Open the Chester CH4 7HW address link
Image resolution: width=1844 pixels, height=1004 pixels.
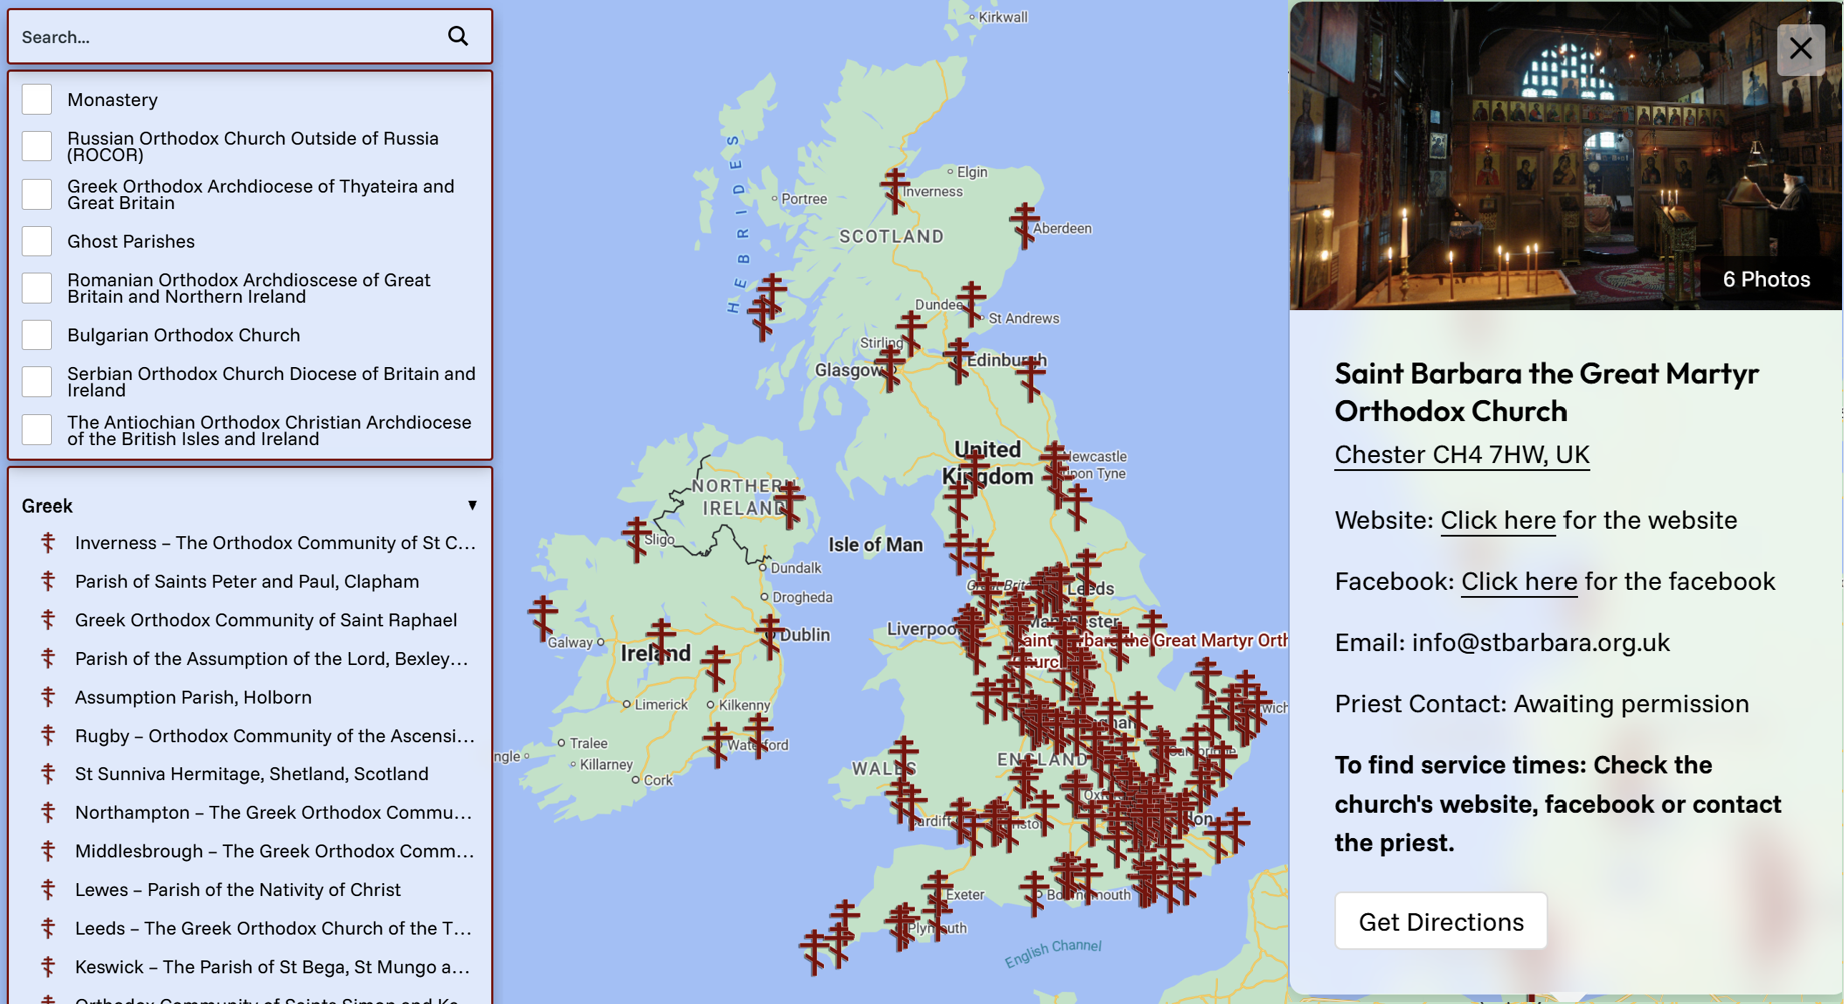coord(1461,455)
